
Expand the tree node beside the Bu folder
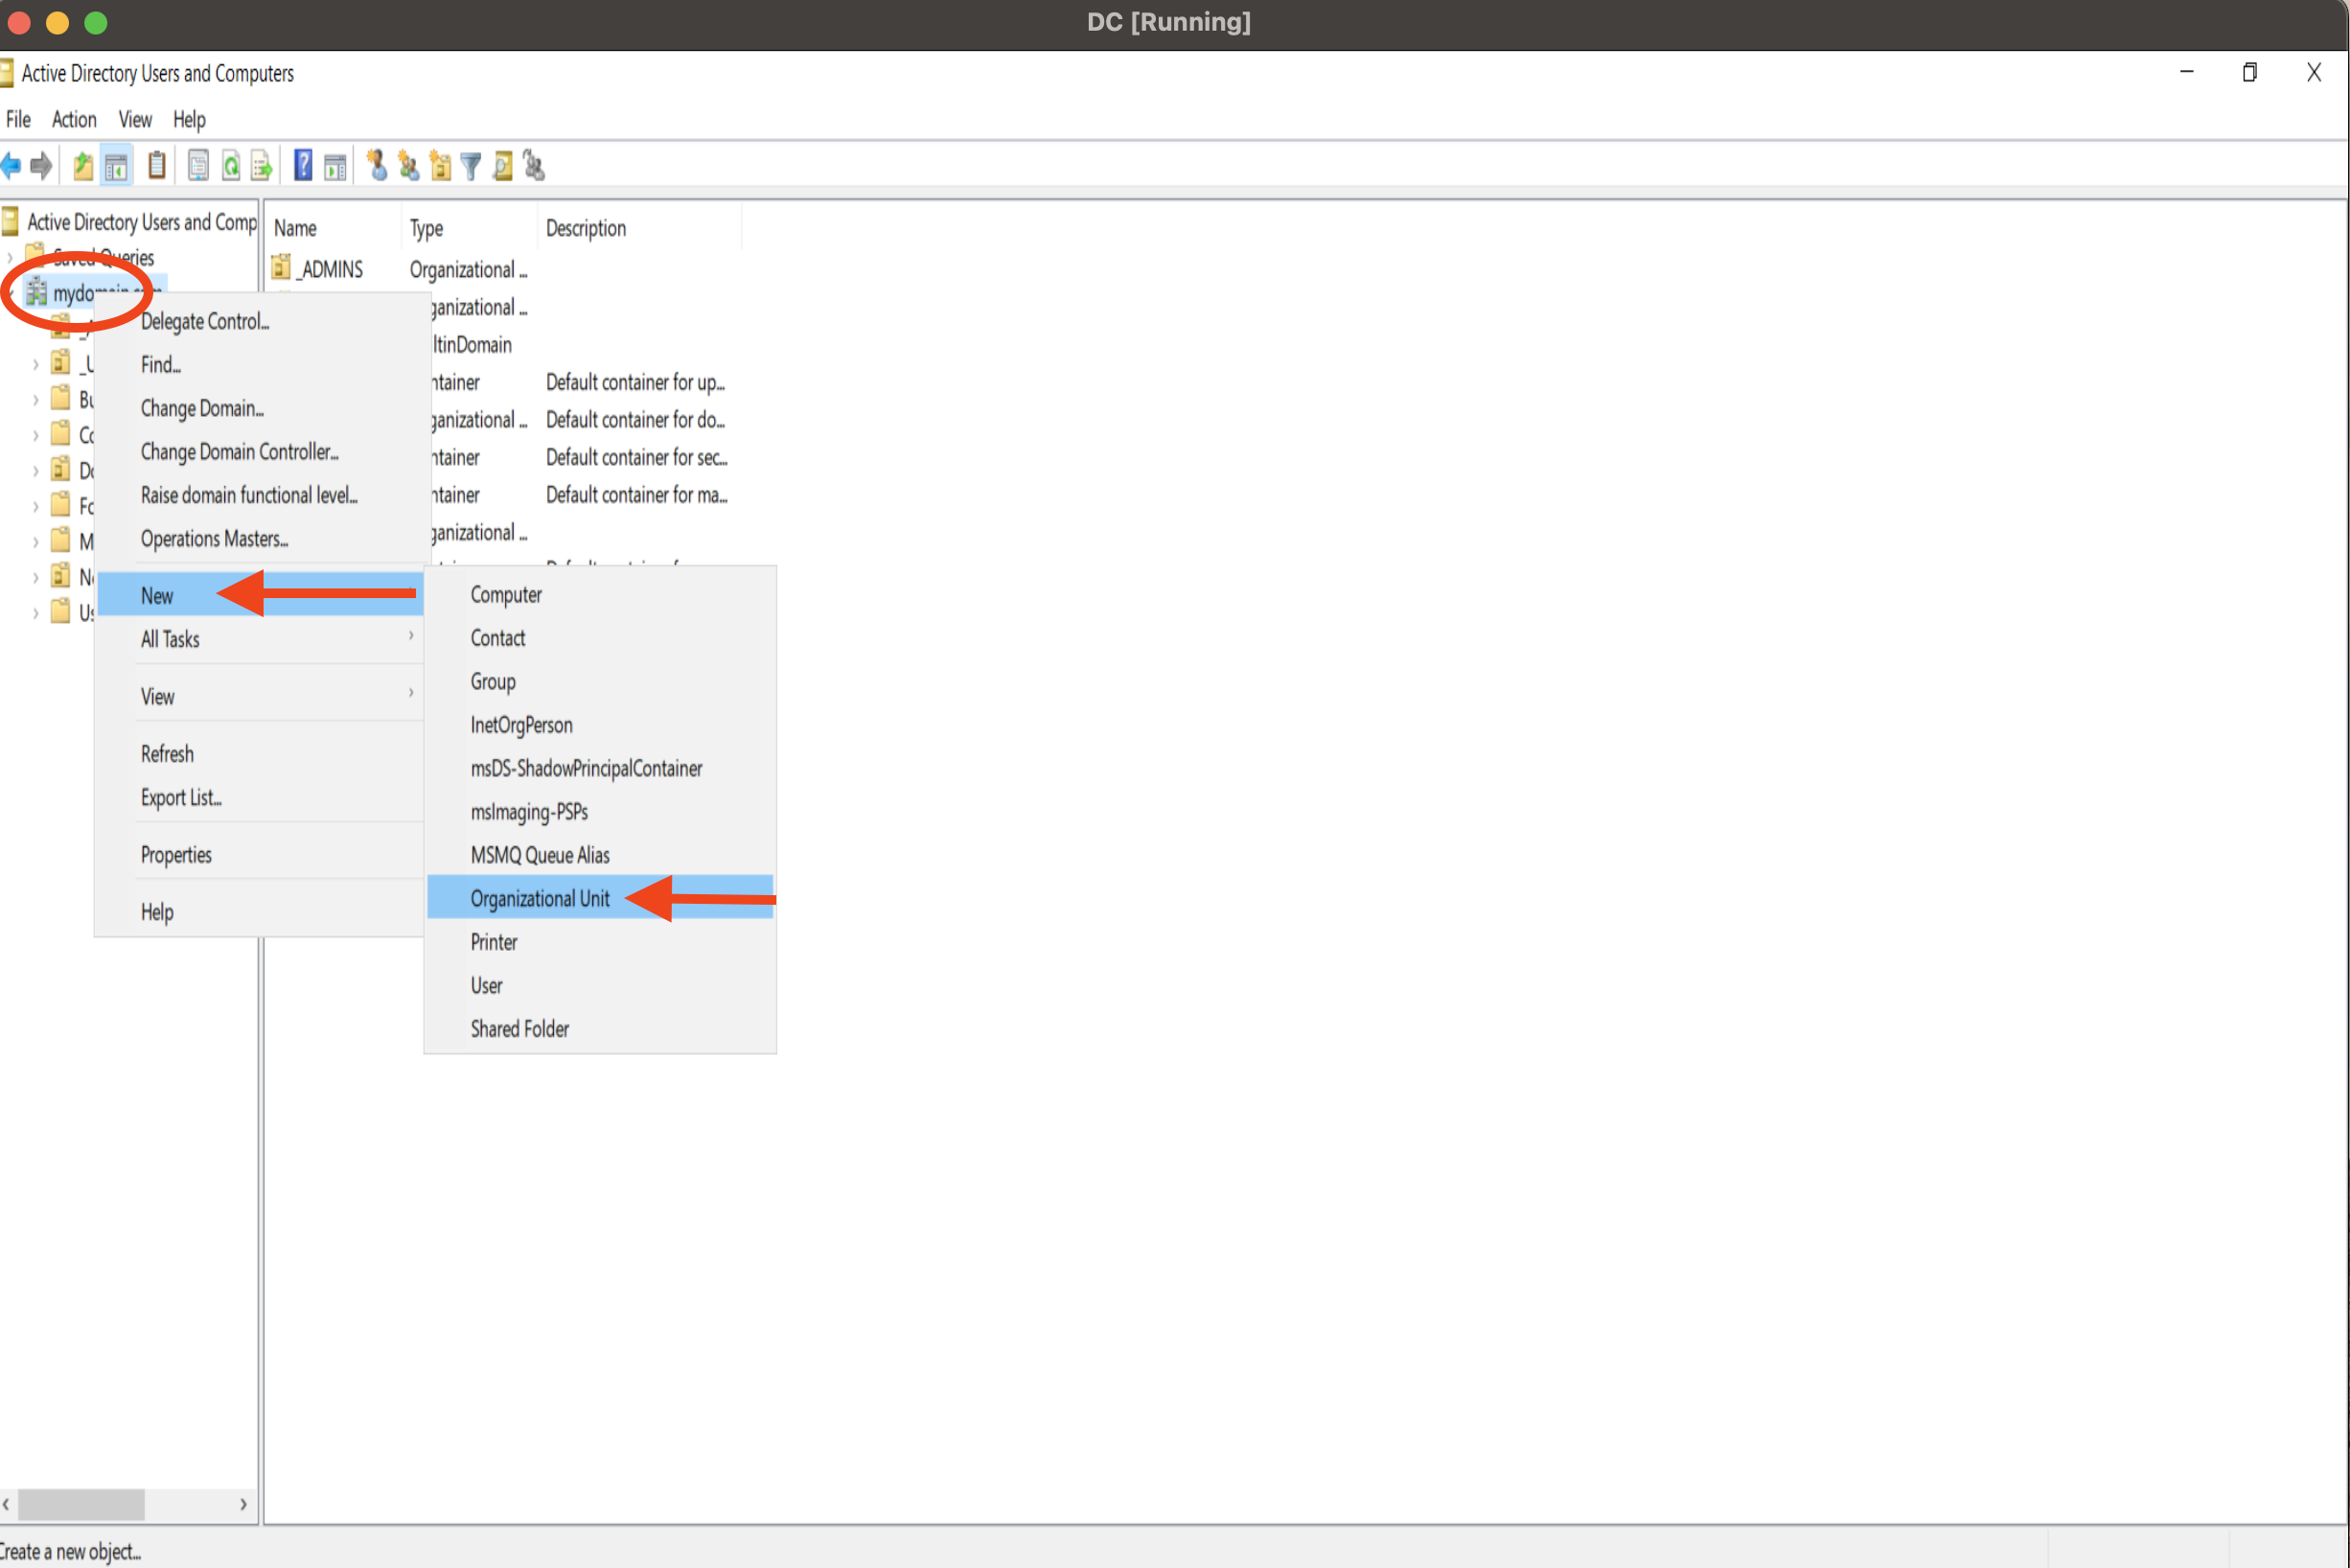pos(36,400)
